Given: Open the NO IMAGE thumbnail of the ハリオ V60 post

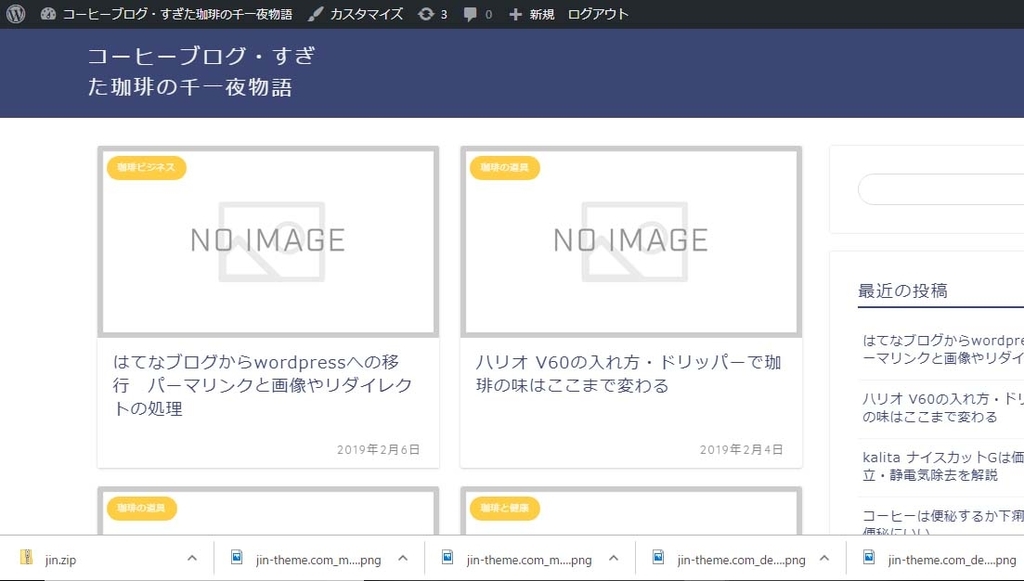Looking at the screenshot, I should pyautogui.click(x=631, y=242).
